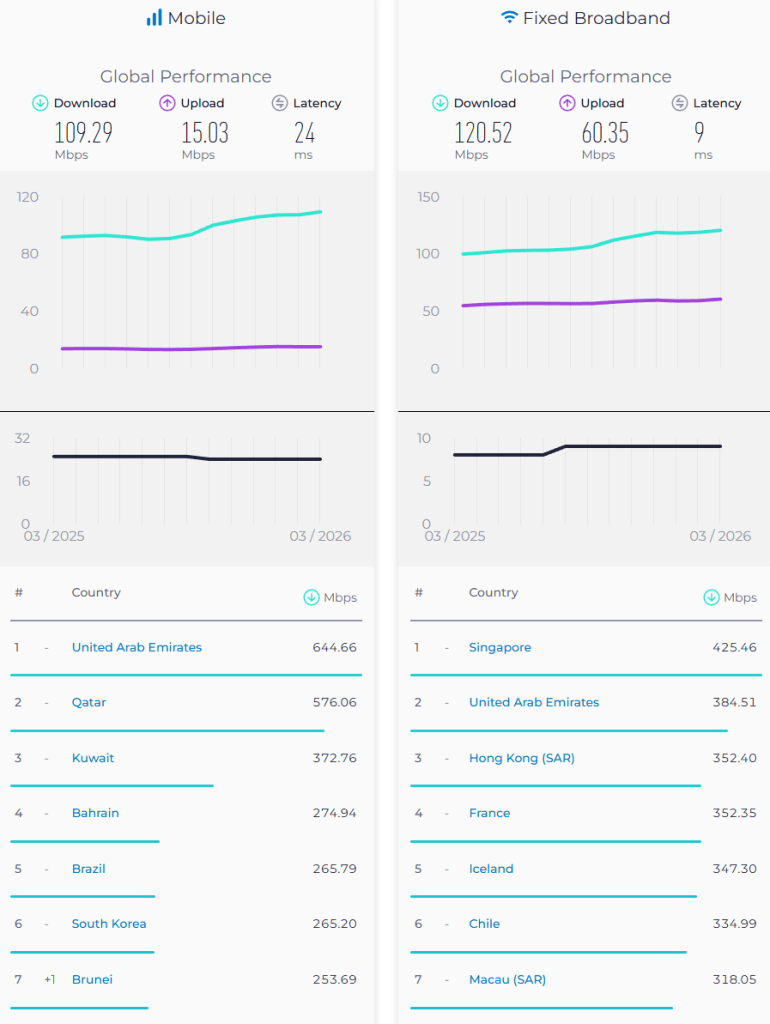Click the Upload icon under Fixed Broadband
The height and width of the screenshot is (1024, 770).
(569, 102)
